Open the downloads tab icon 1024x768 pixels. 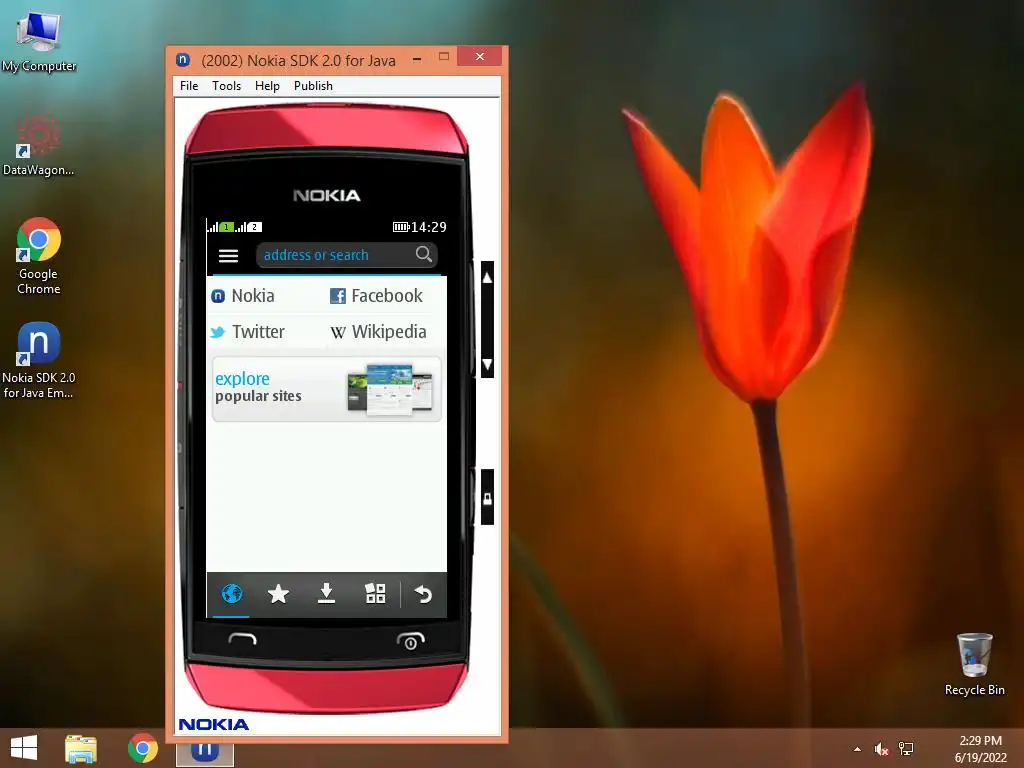pos(326,594)
